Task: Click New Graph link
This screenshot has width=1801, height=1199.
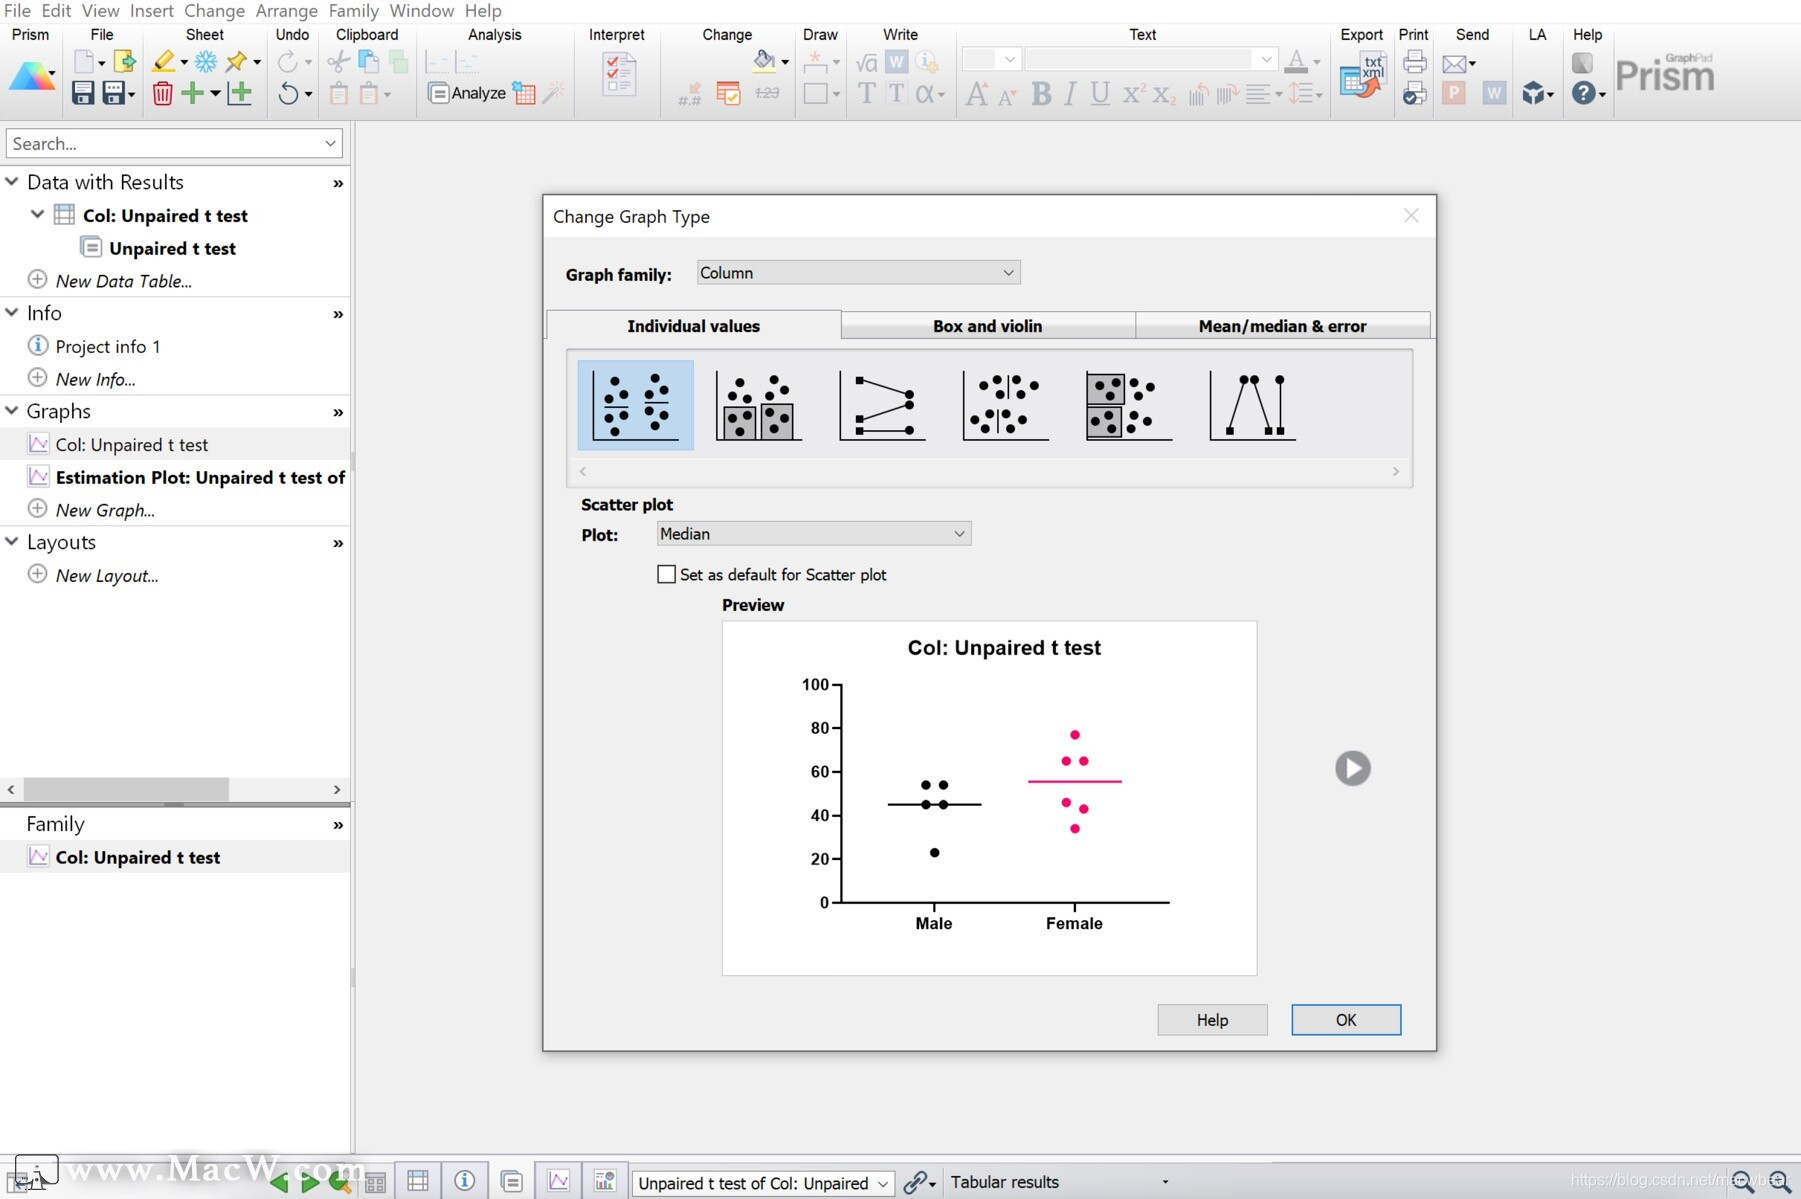Action: tap(105, 510)
